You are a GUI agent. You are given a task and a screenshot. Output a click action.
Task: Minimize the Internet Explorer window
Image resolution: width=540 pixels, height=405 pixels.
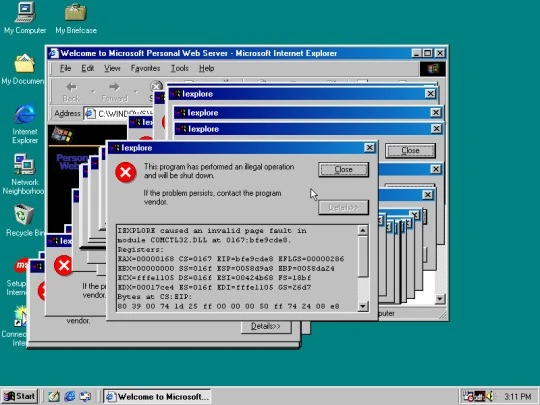(416, 53)
